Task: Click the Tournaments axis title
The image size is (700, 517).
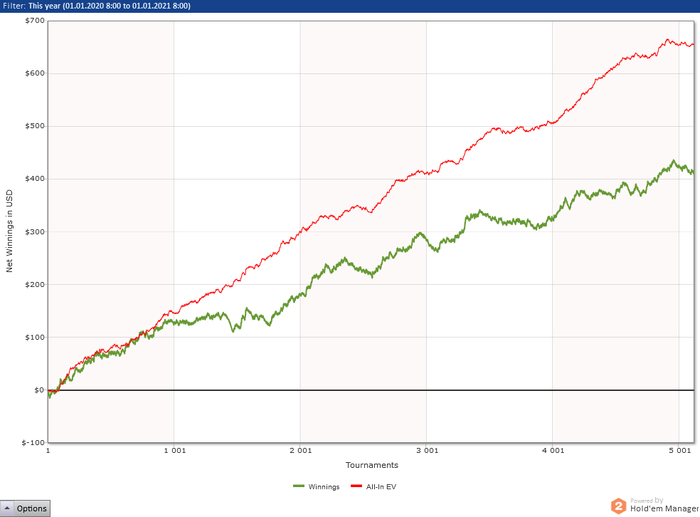Action: (372, 465)
